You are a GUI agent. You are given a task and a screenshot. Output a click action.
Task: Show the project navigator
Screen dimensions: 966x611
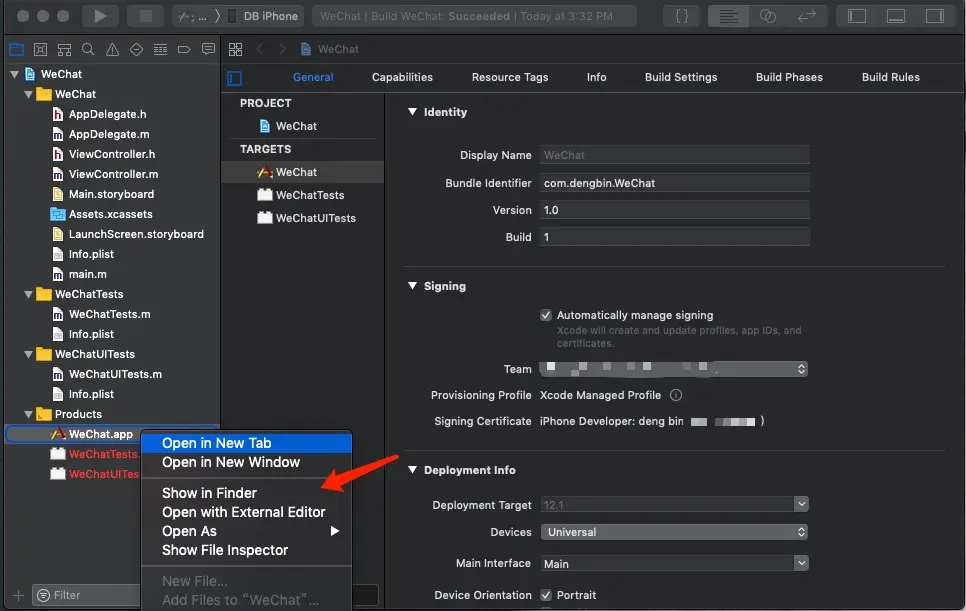click(16, 49)
